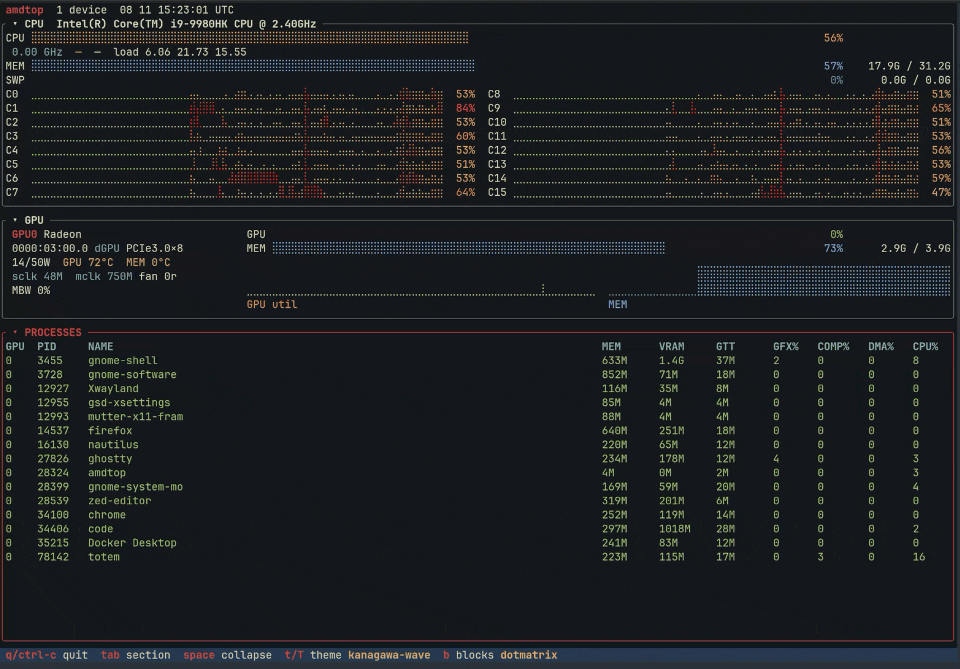960x669 pixels.
Task: Click the q/ctrl-c quit shortcut
Action: coord(47,655)
